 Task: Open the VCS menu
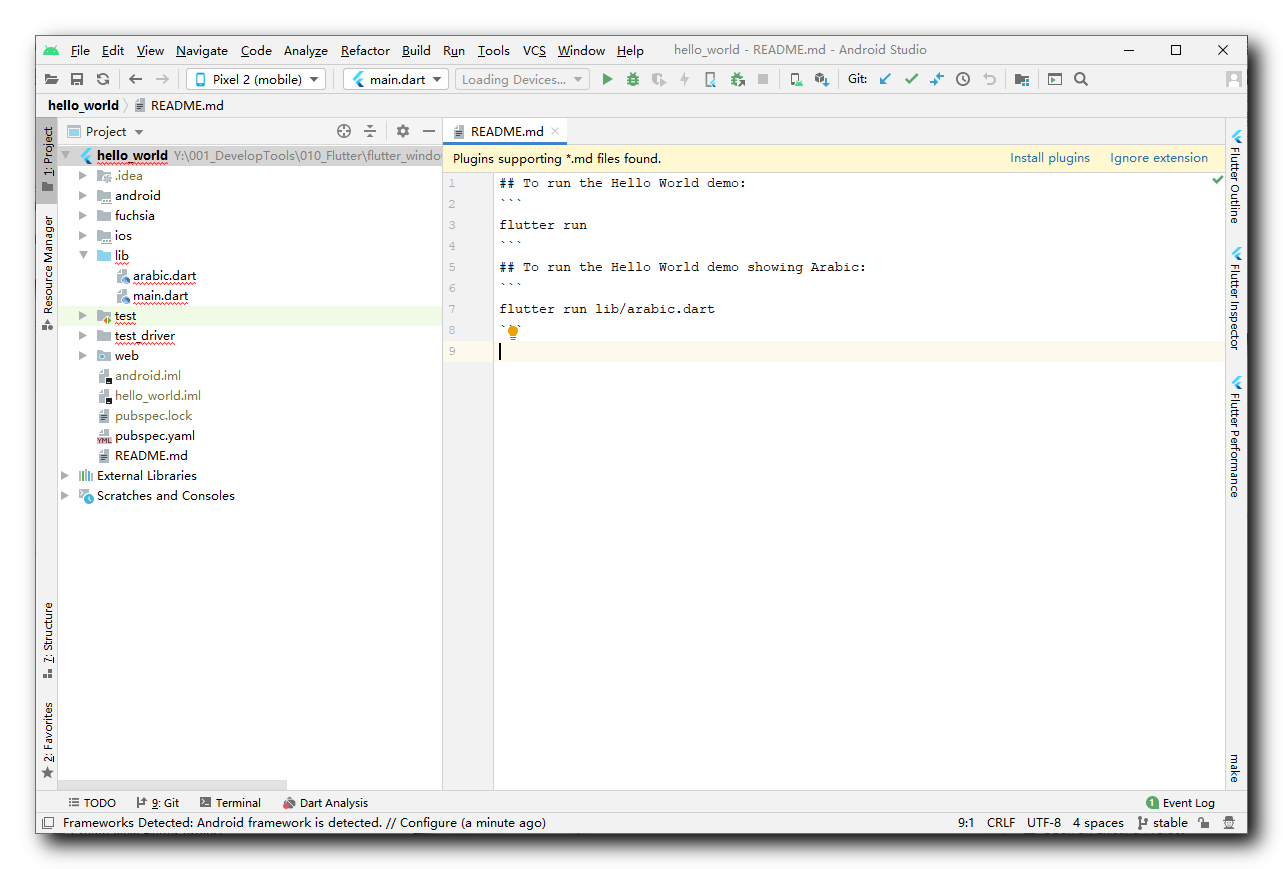(x=534, y=50)
